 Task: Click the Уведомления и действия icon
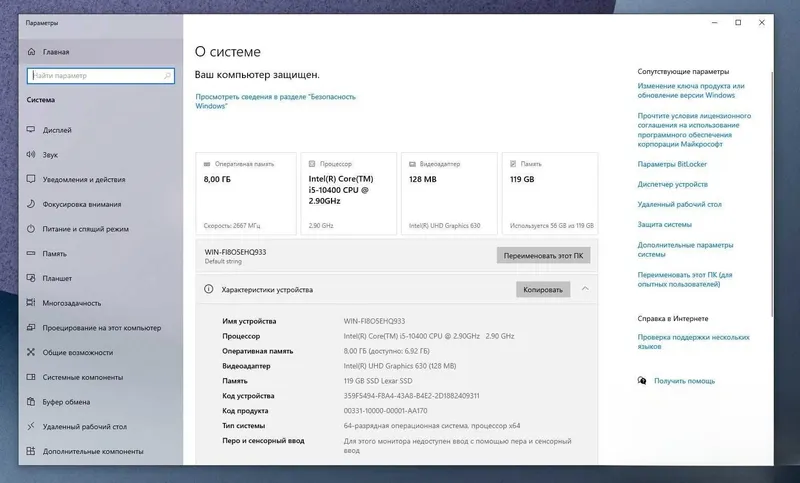(31, 179)
